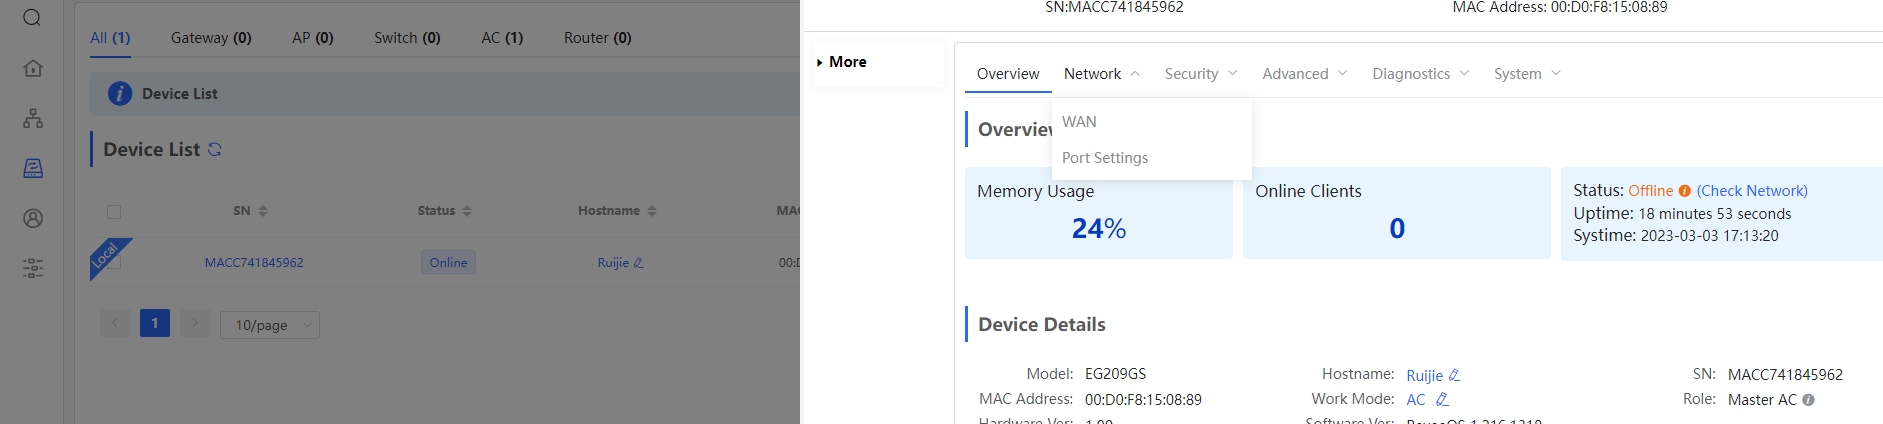Toggle the select-all checkbox in table header

(x=114, y=212)
